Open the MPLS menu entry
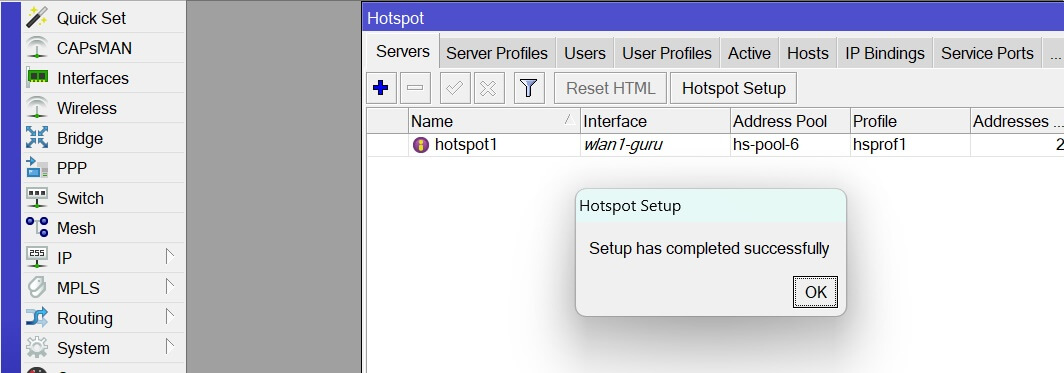 point(103,288)
